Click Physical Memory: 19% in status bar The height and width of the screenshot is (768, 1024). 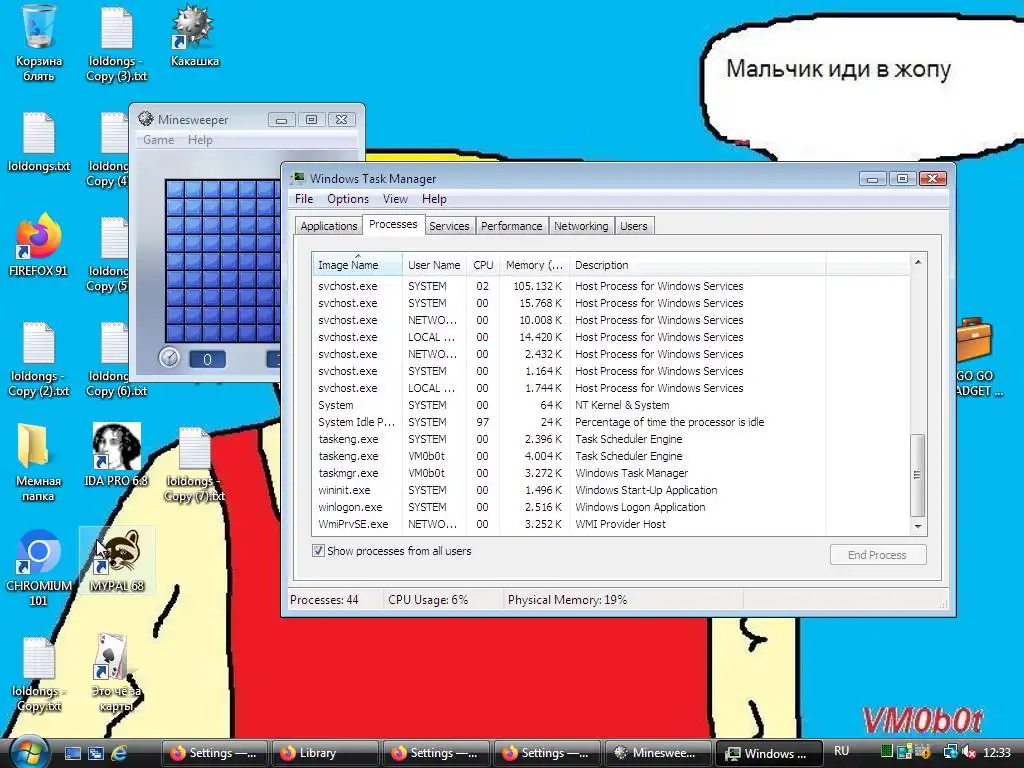point(567,600)
